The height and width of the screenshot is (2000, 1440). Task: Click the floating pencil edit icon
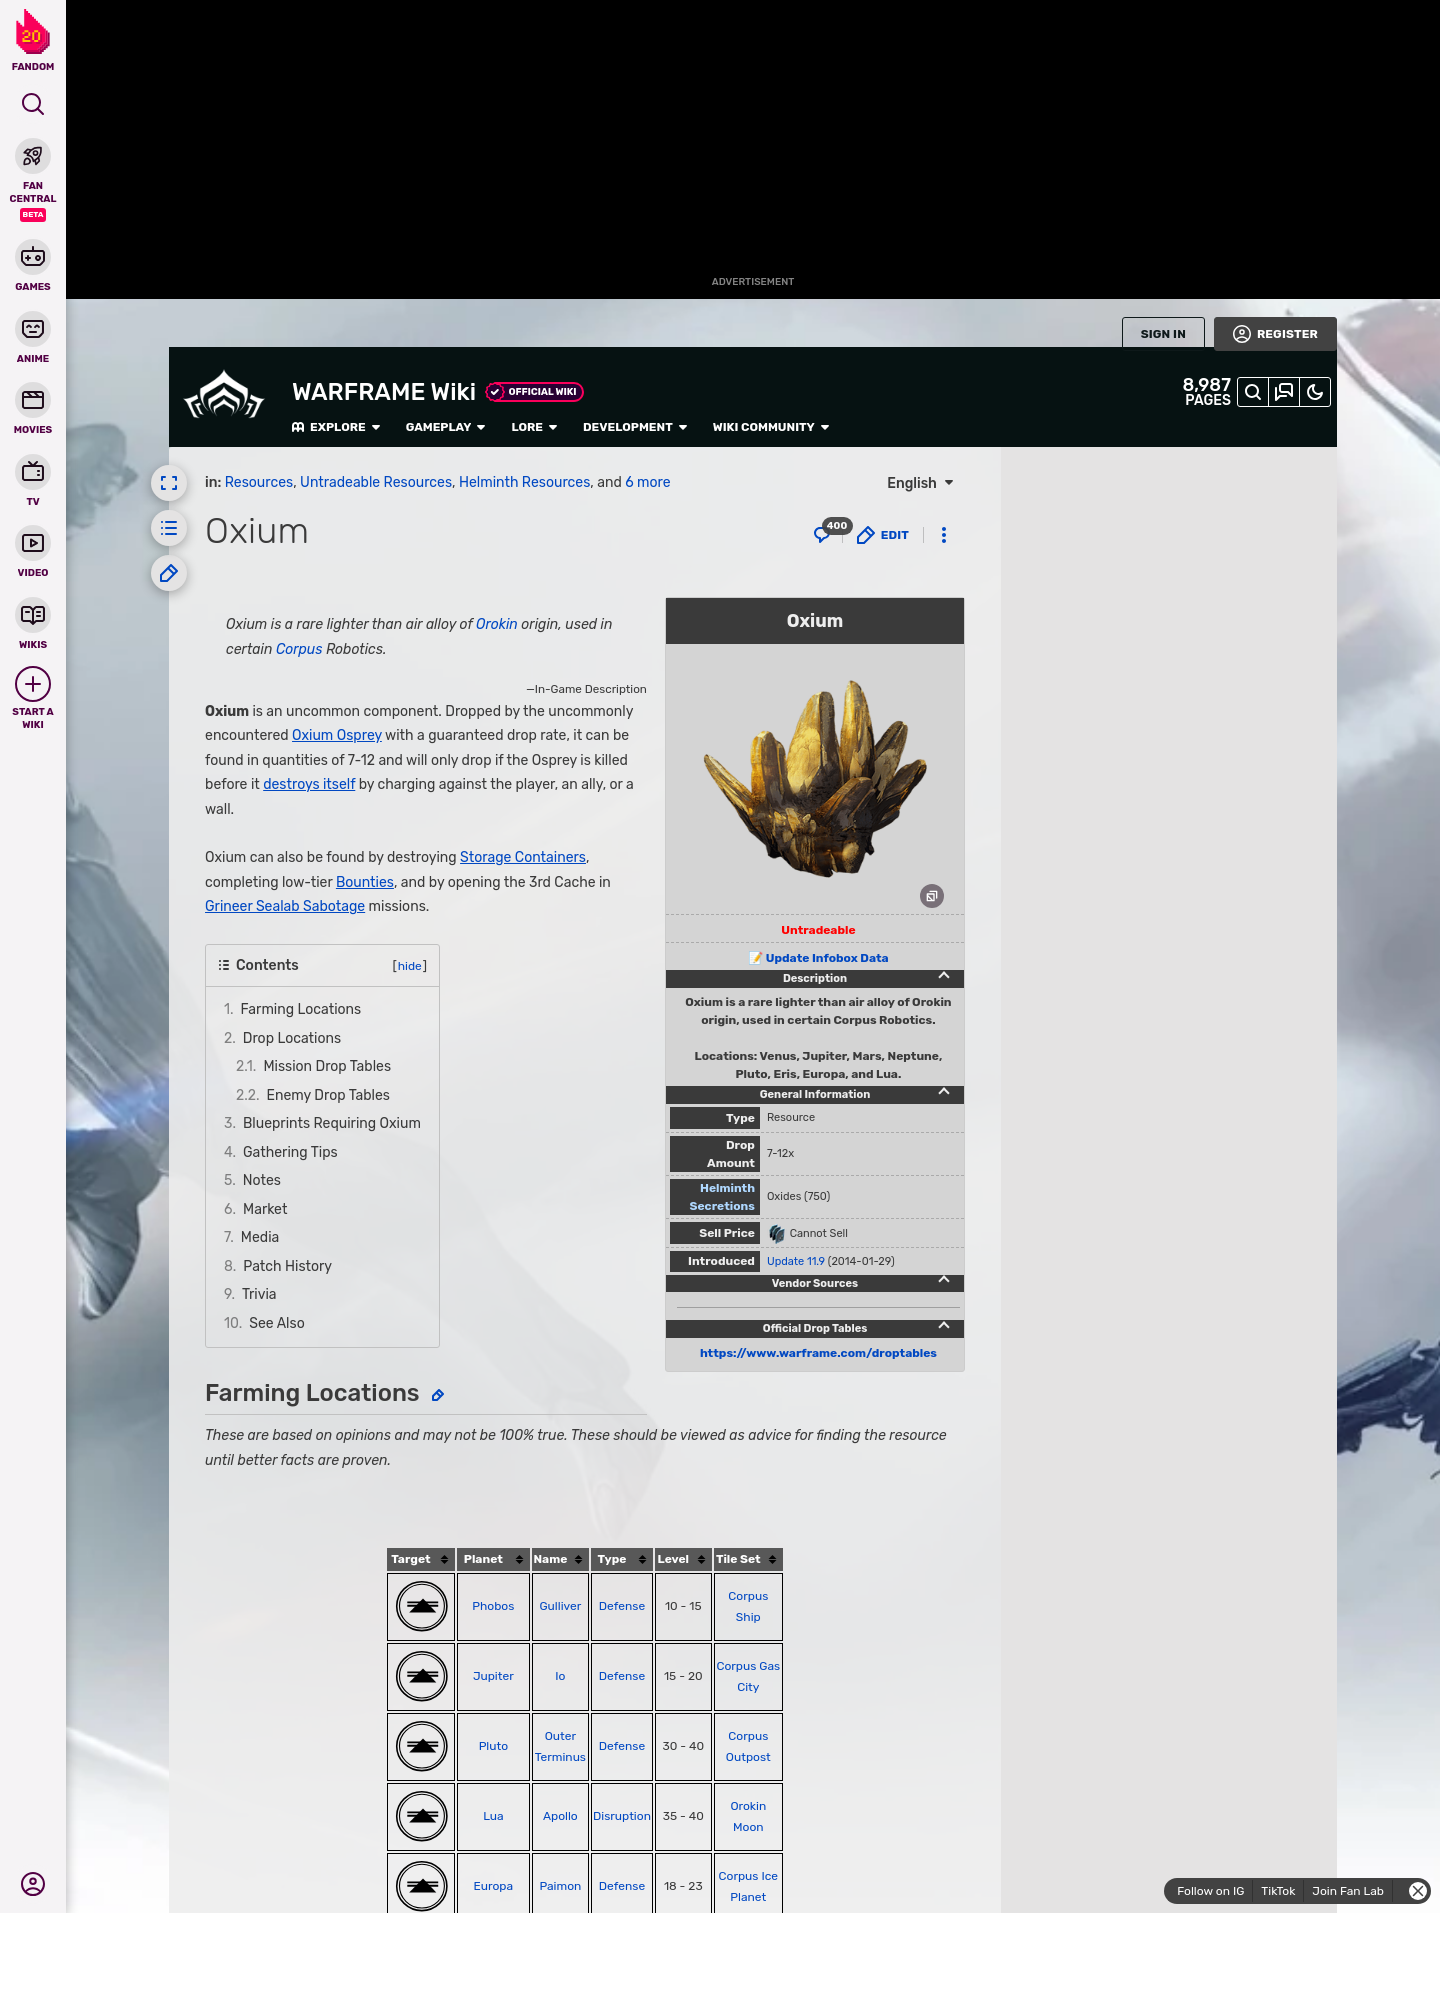(x=169, y=573)
